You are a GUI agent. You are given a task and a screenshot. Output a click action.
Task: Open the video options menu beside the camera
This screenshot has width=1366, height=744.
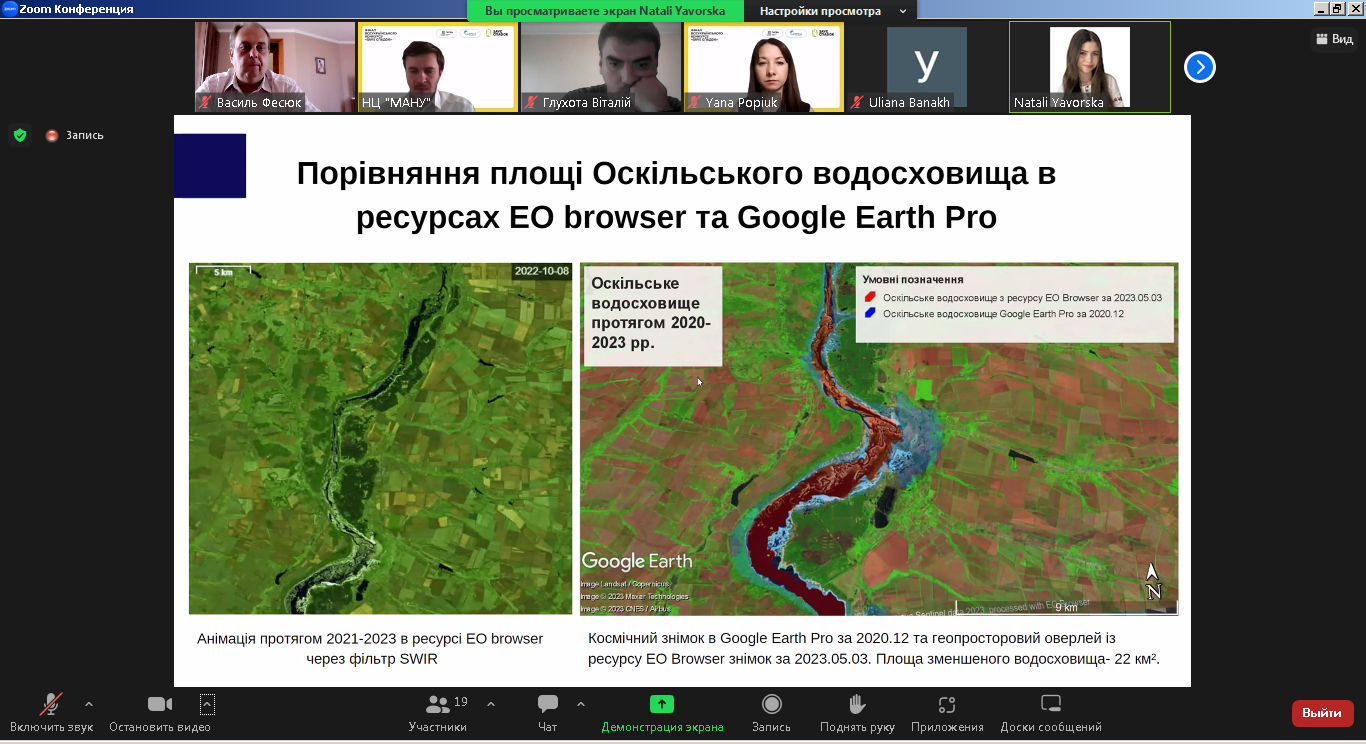(x=207, y=704)
